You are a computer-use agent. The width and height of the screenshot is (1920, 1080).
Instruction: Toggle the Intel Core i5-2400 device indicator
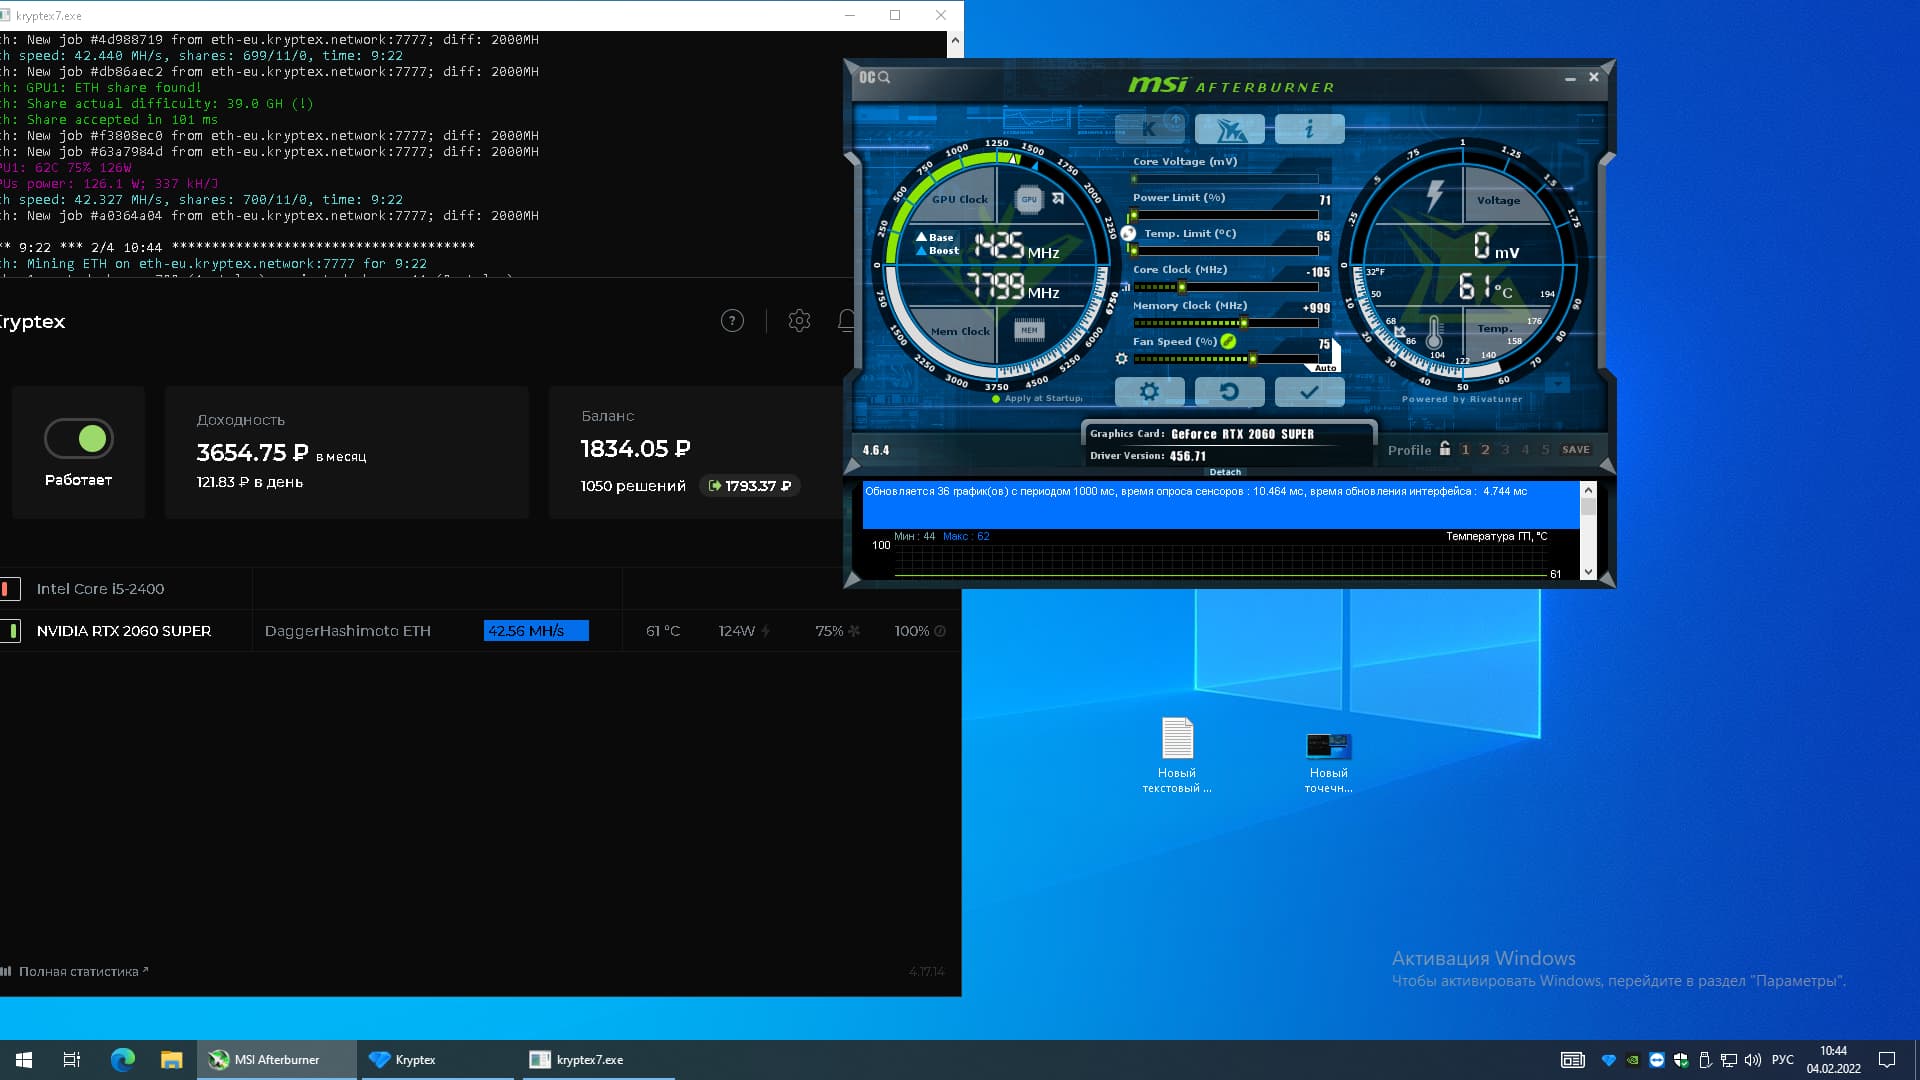(x=9, y=589)
